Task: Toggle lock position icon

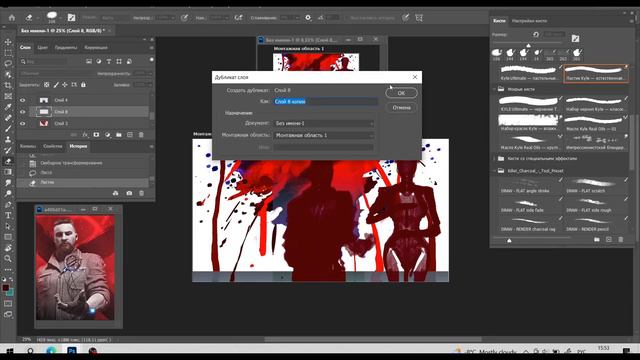Action: click(x=65, y=85)
